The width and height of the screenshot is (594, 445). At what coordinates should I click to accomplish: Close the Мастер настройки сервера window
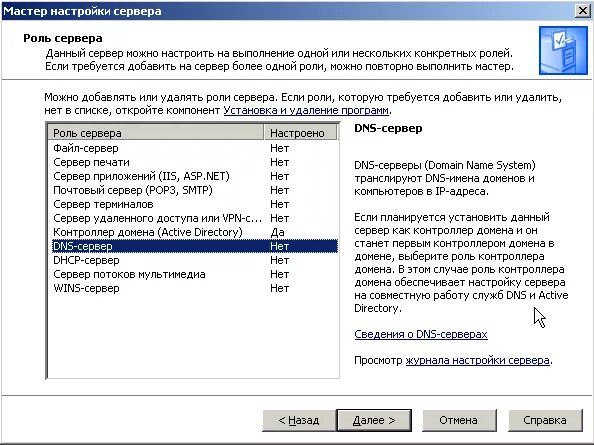[583, 11]
